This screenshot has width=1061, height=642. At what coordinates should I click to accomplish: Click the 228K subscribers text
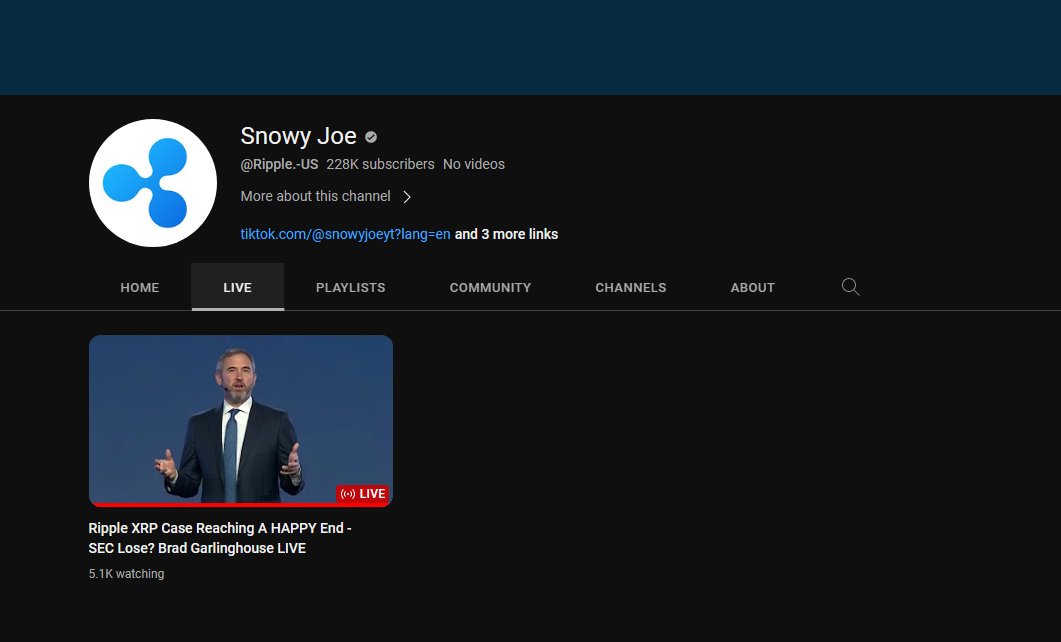(380, 164)
